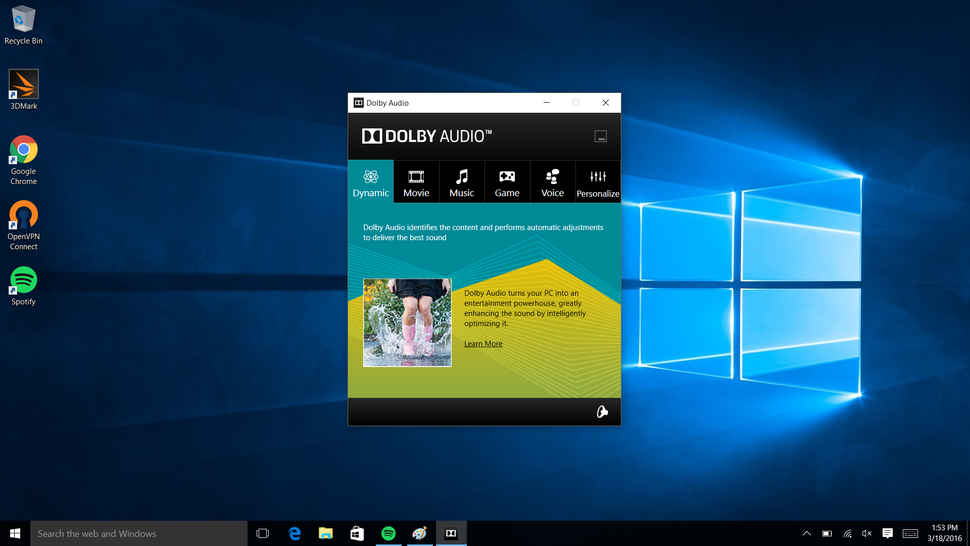Toggle the Dolby Audio power button
Screen dimensions: 970x546
pos(602,412)
